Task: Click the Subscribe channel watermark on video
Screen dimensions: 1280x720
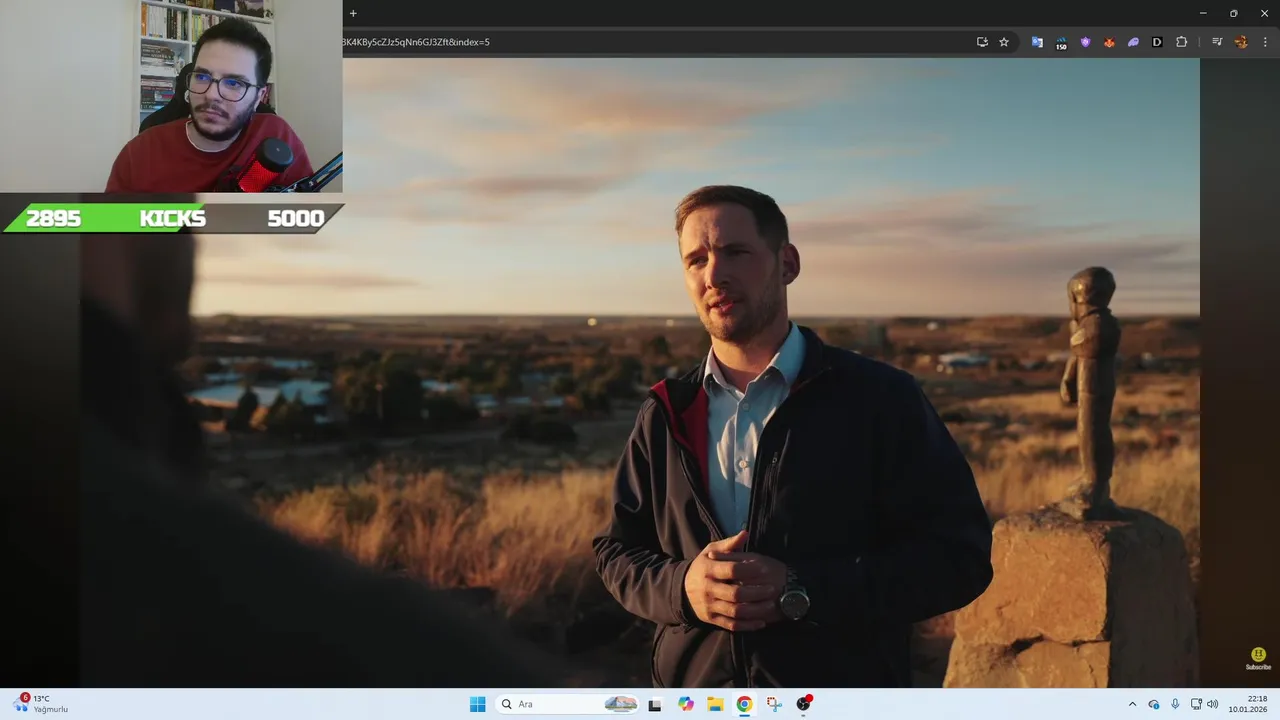Action: (x=1258, y=658)
